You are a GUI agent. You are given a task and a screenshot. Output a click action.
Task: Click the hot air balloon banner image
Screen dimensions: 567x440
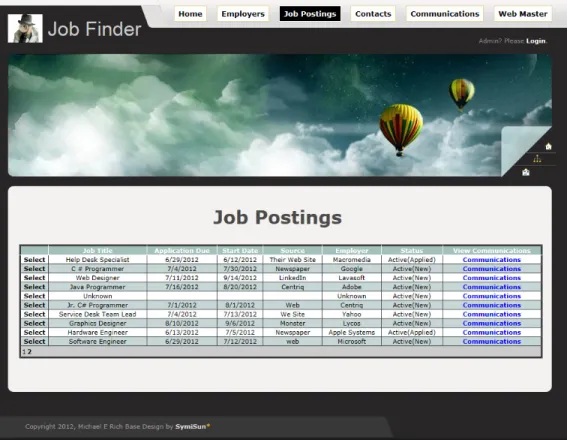coord(280,115)
